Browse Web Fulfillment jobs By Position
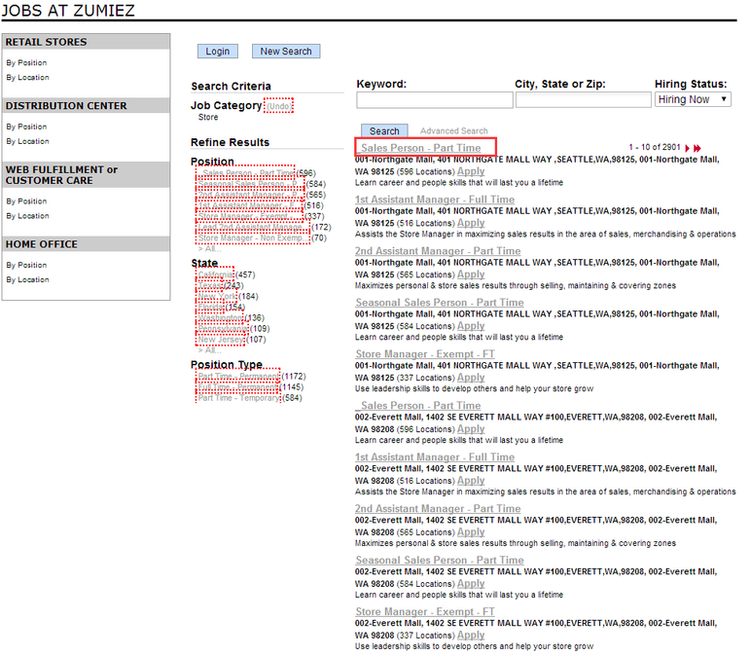Image resolution: width=750 pixels, height=656 pixels. coord(27,201)
